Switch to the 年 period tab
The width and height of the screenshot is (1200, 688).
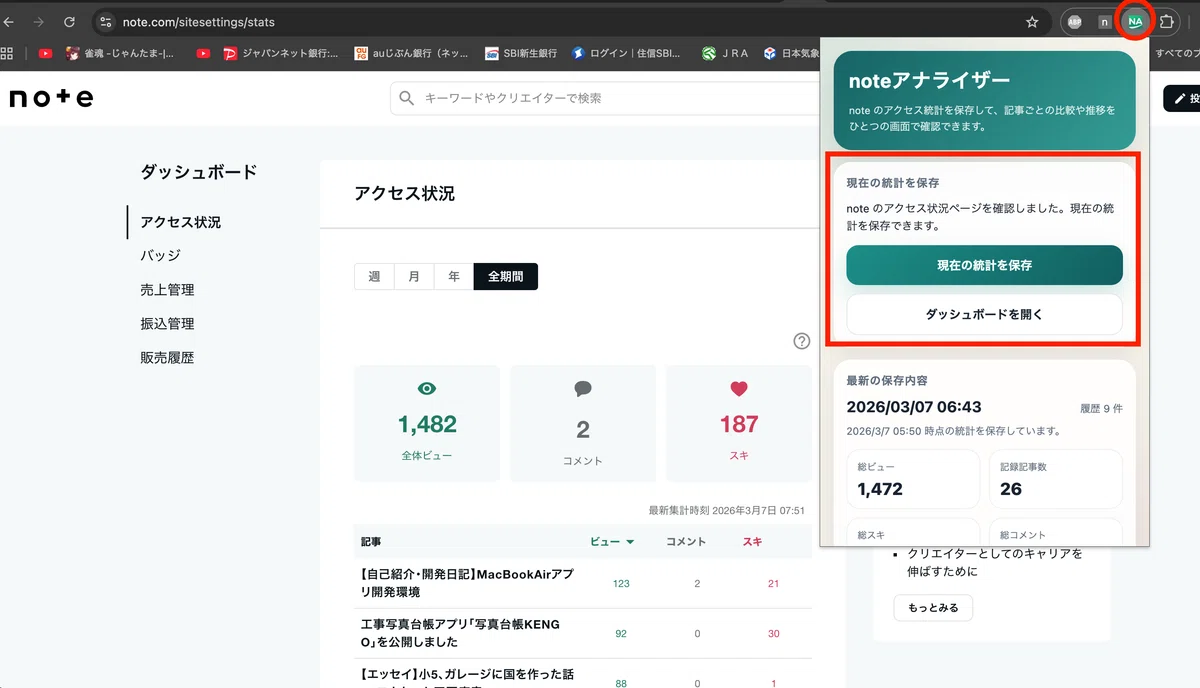click(x=454, y=276)
